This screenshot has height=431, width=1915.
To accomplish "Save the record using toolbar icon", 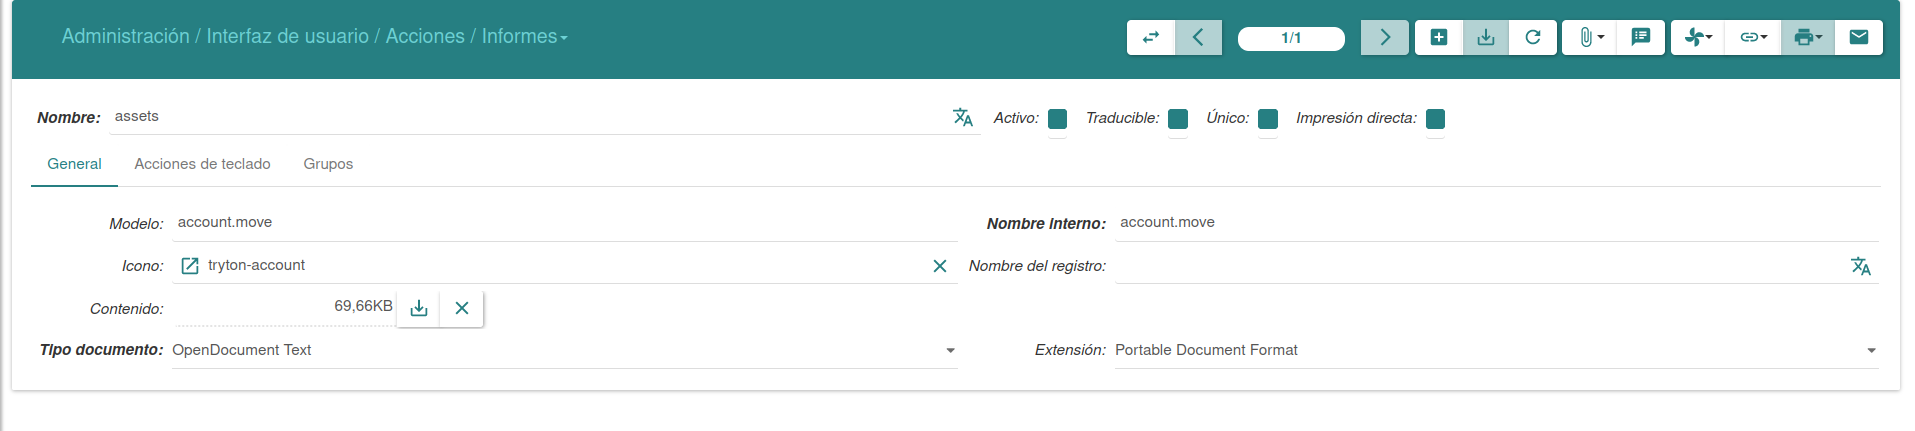I will (x=1486, y=38).
